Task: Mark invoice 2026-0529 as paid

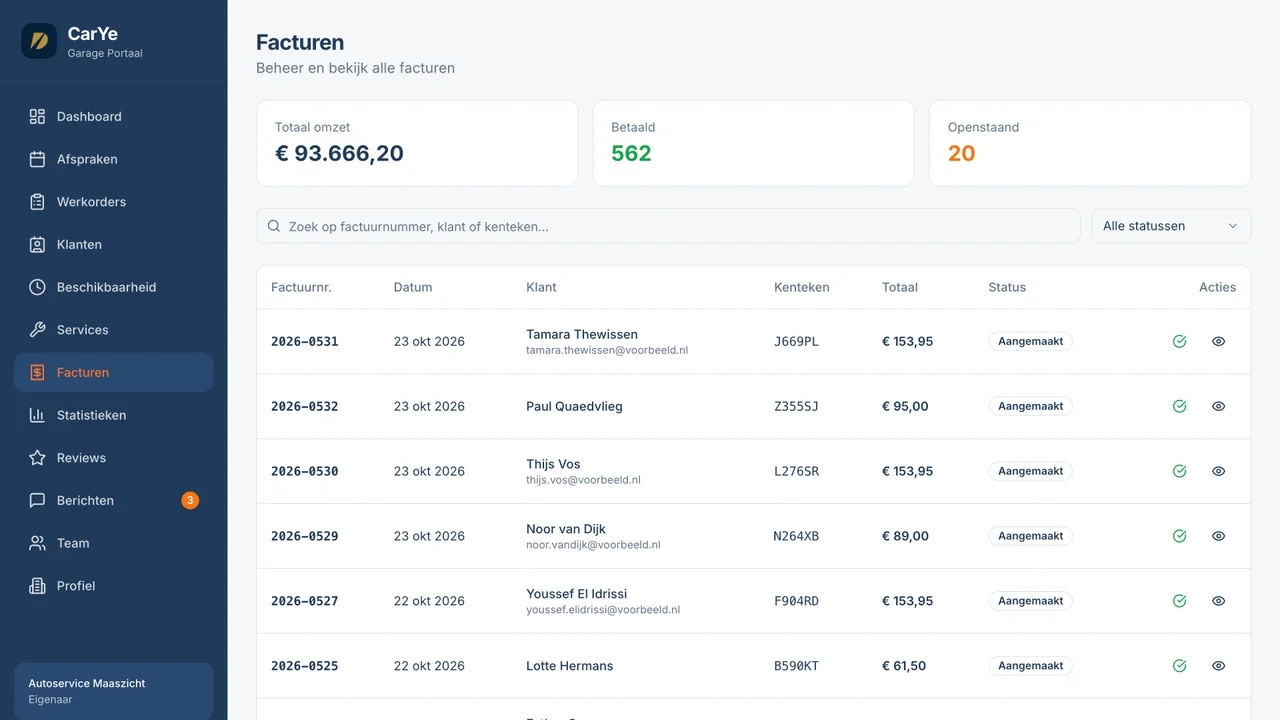Action: click(1180, 536)
